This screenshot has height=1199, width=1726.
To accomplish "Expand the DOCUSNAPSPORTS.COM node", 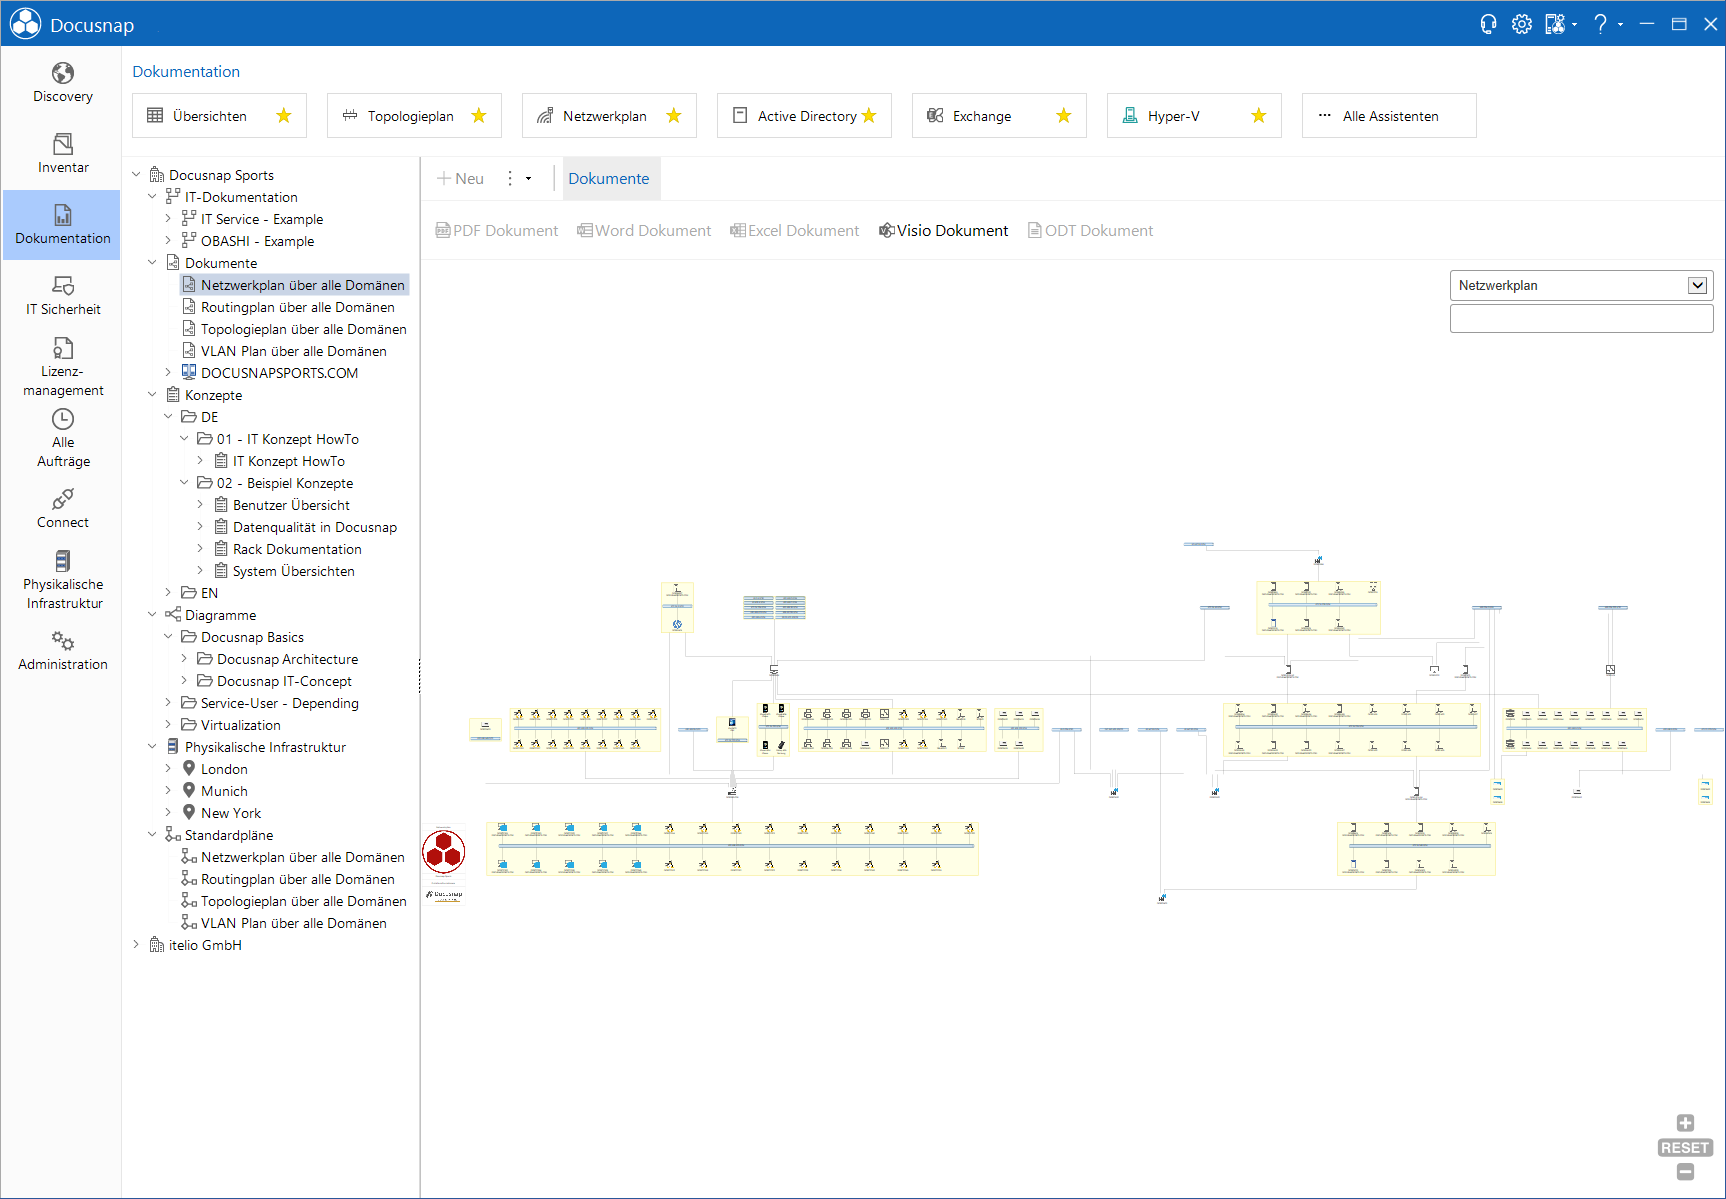I will 168,373.
